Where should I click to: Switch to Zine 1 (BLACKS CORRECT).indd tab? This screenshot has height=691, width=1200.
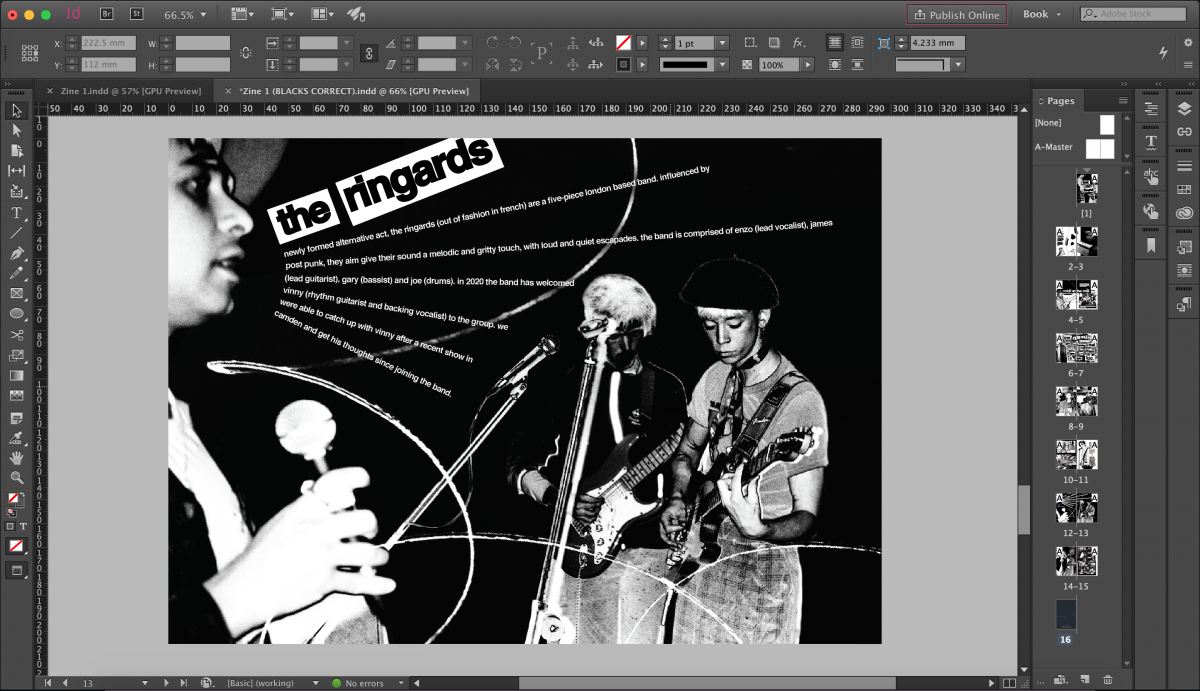[354, 91]
